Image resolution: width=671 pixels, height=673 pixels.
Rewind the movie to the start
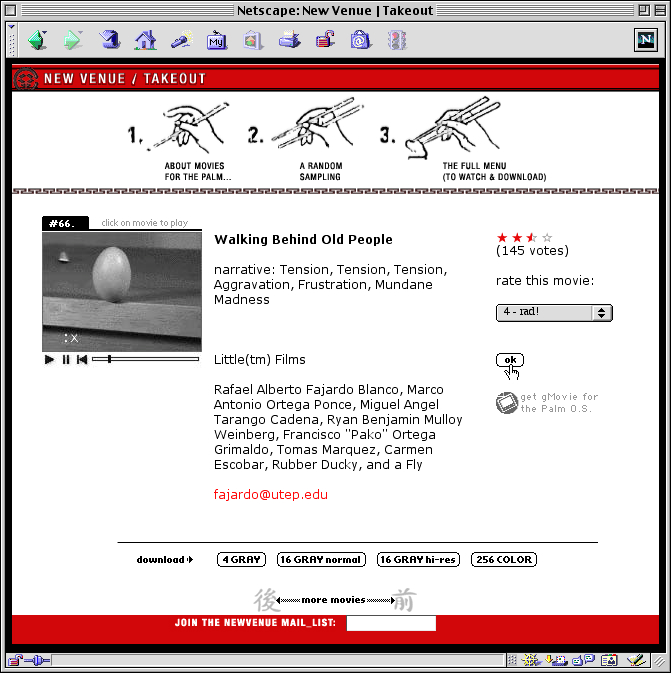(x=82, y=359)
